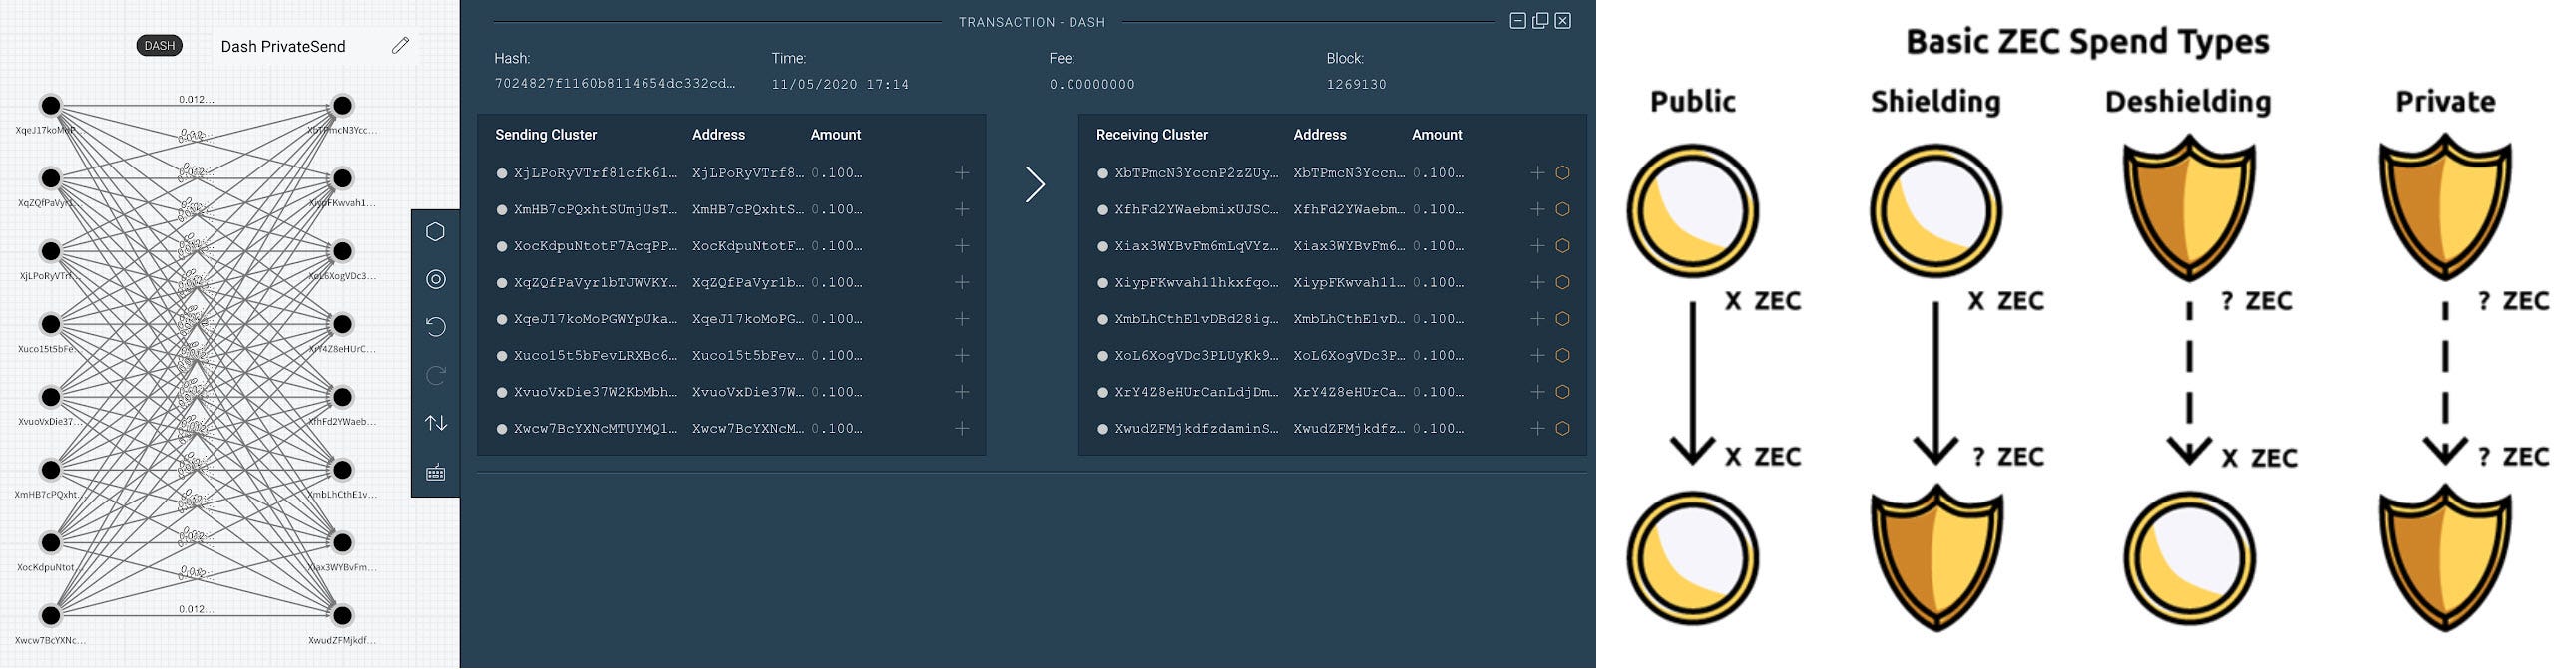Close the Transaction - Dash panel
Image resolution: width=2576 pixels, height=669 pixels.
click(1563, 21)
